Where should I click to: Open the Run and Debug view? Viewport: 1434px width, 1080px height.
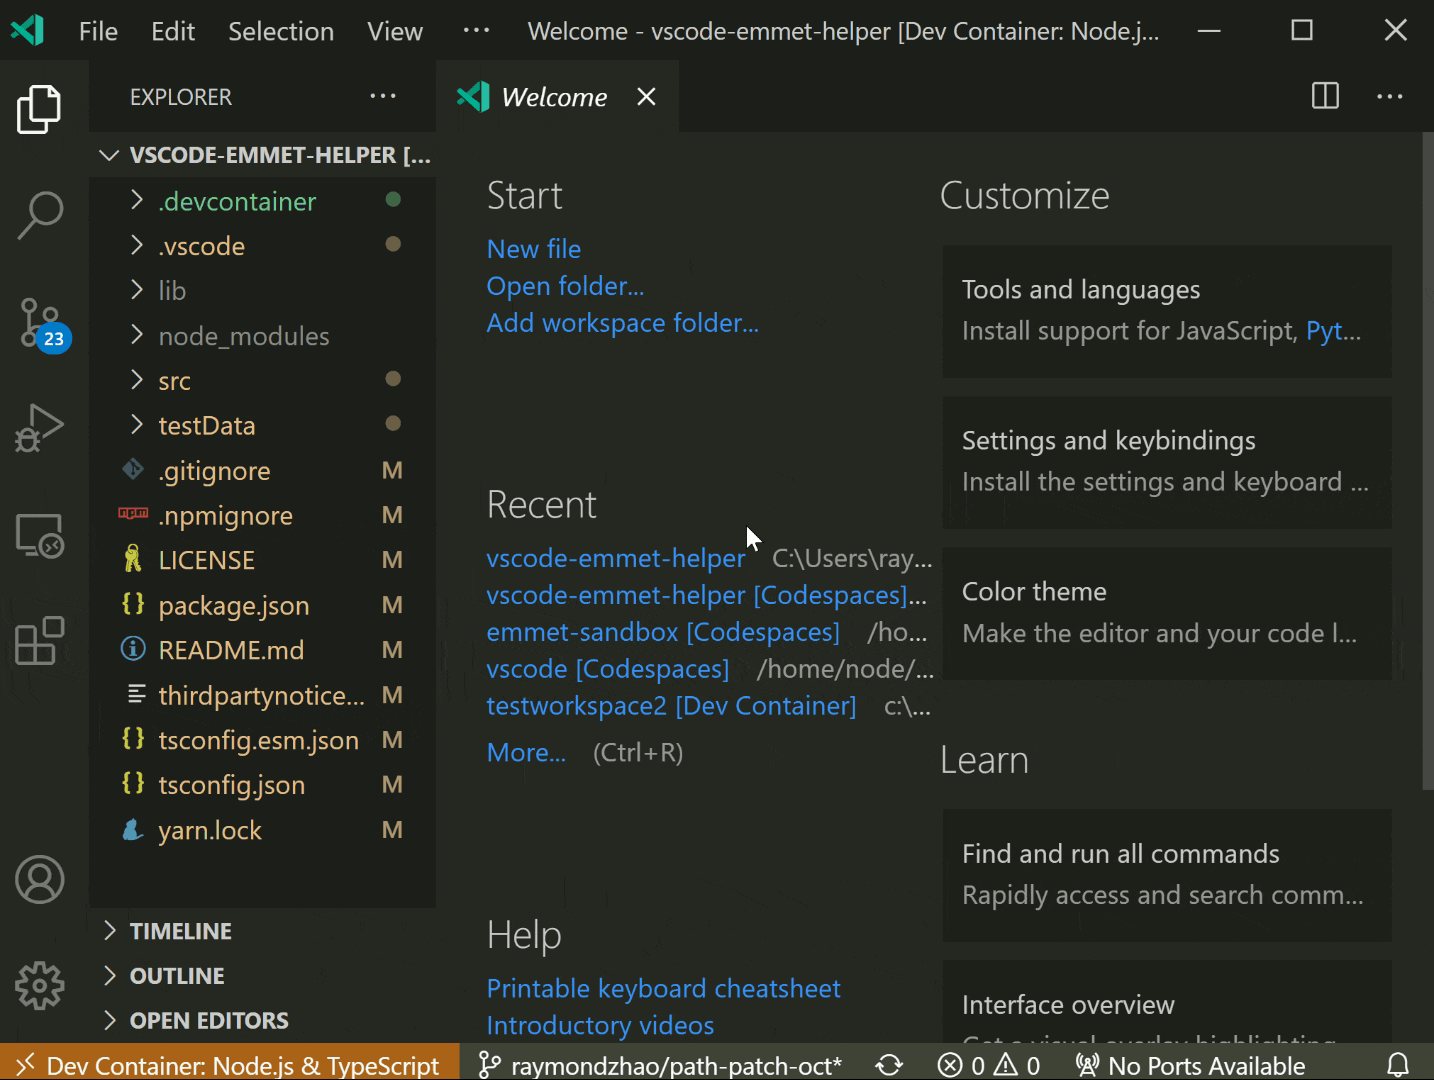coord(39,428)
